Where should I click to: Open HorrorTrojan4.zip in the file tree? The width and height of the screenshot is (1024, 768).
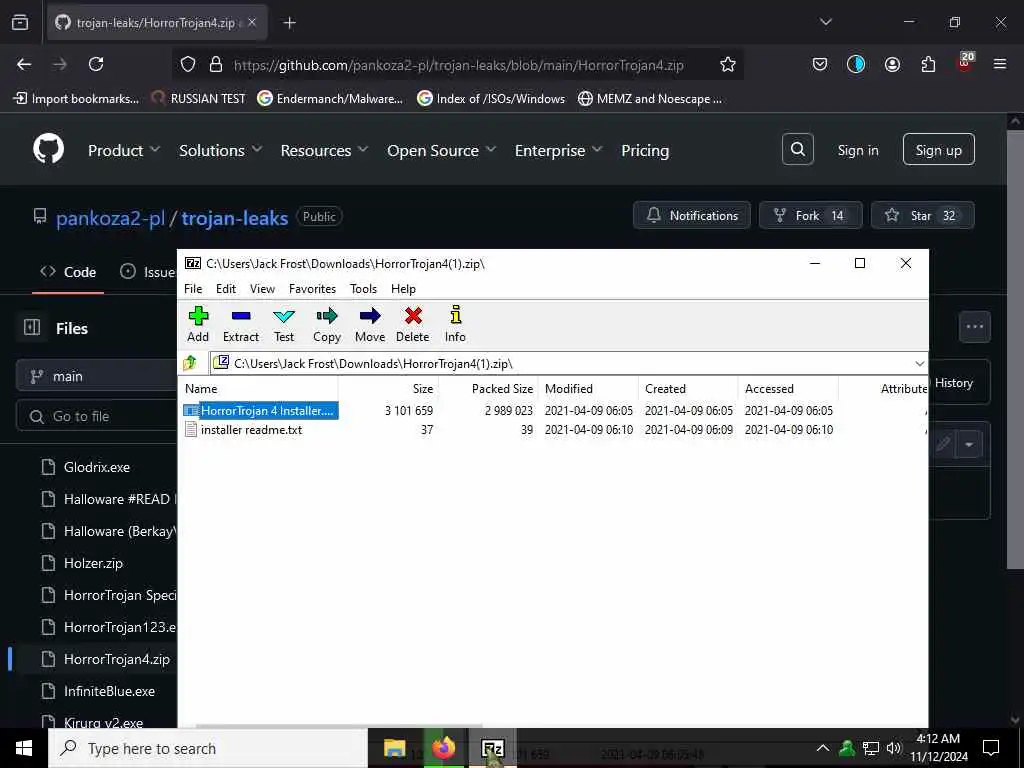116,659
